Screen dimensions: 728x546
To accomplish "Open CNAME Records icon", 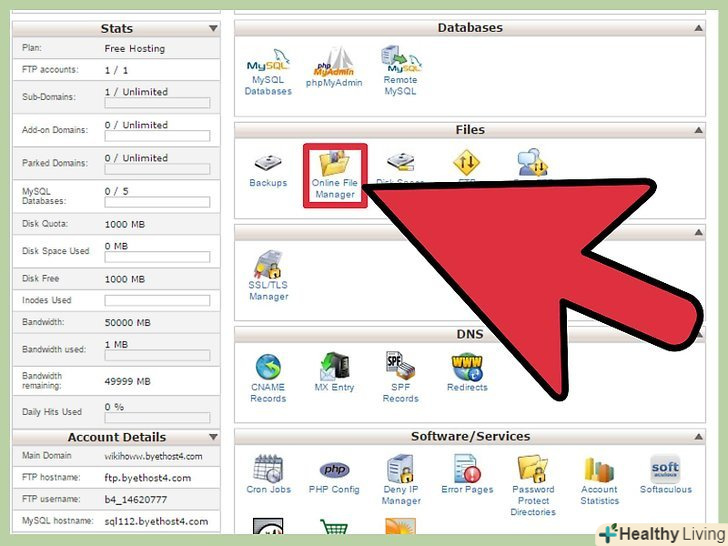I will pos(268,367).
